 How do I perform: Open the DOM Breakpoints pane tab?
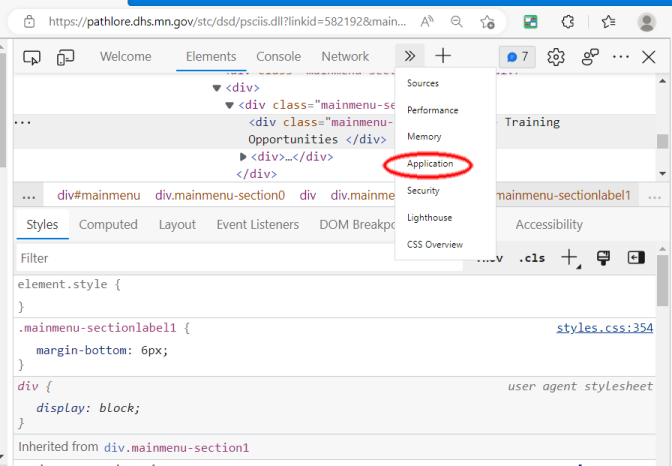[357, 225]
